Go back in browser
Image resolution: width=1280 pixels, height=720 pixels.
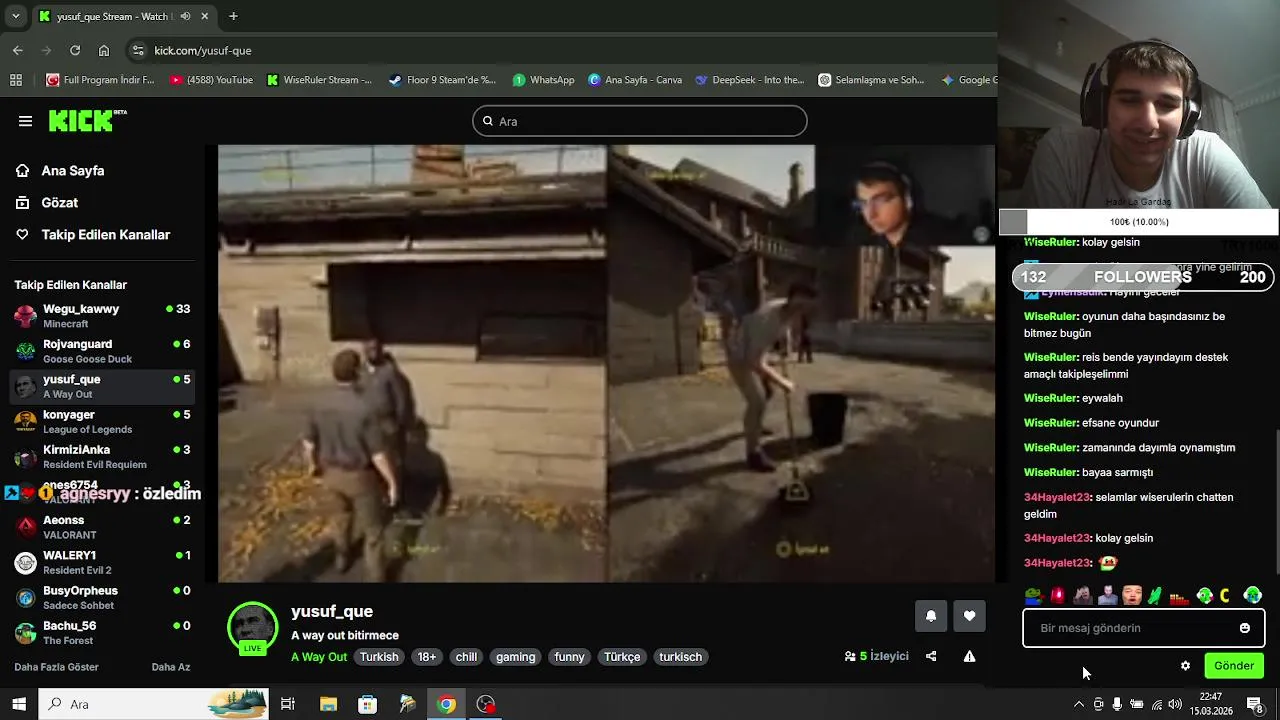18,50
